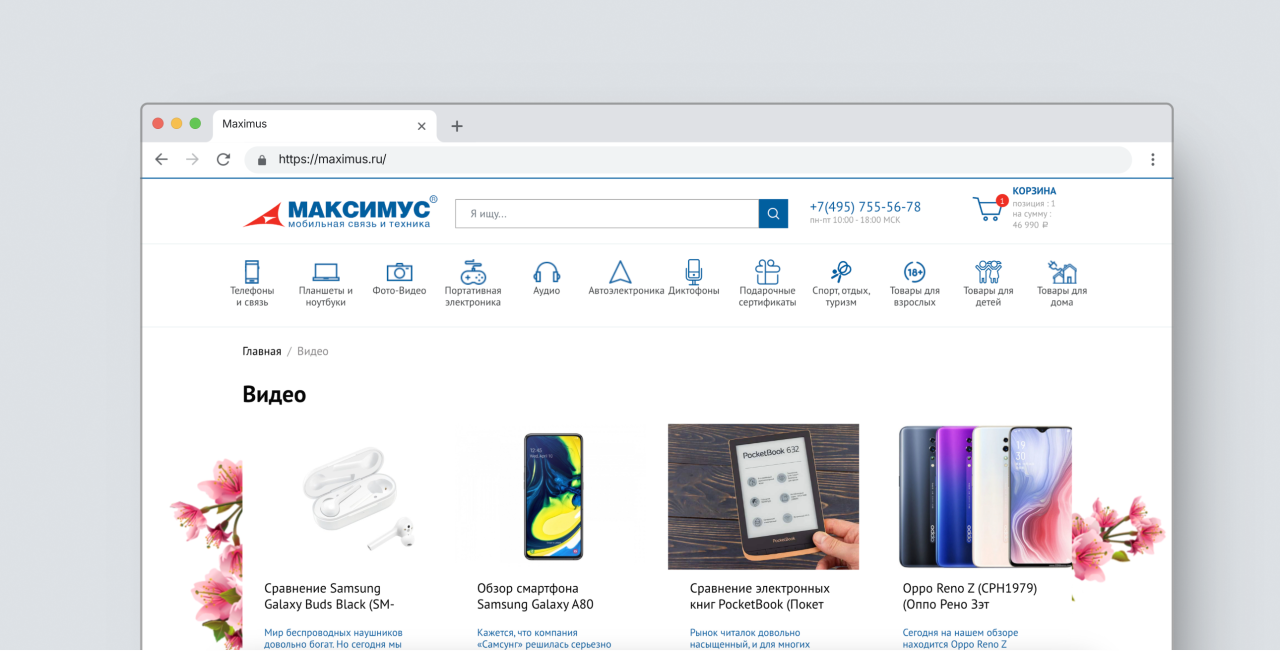Open the 18+ Товары для взрослых icon

tap(914, 271)
